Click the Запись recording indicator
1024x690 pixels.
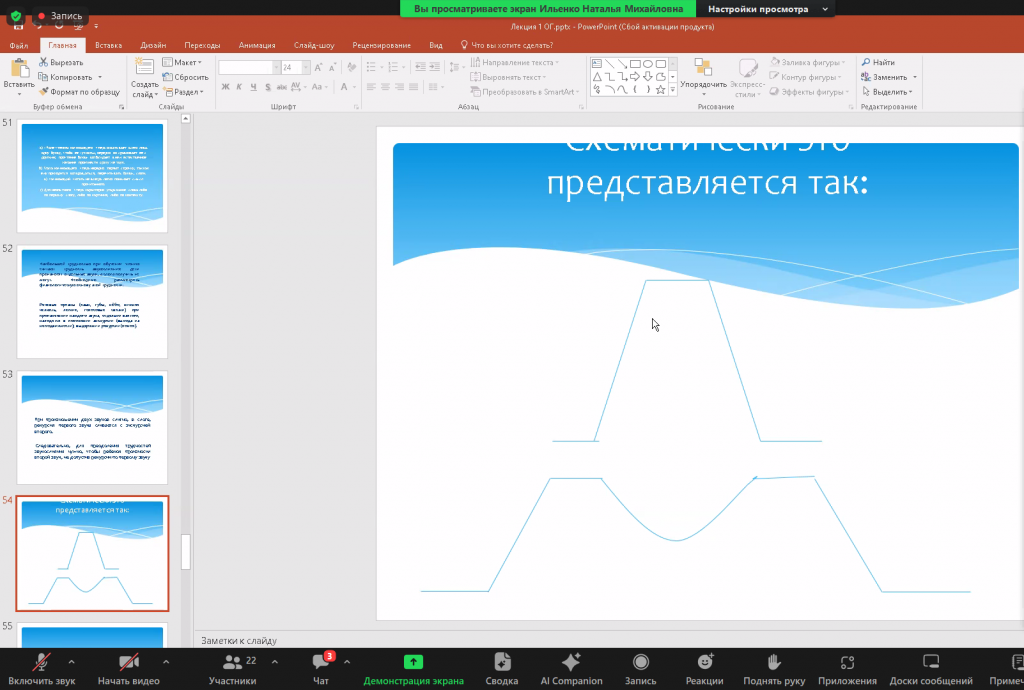[x=60, y=16]
